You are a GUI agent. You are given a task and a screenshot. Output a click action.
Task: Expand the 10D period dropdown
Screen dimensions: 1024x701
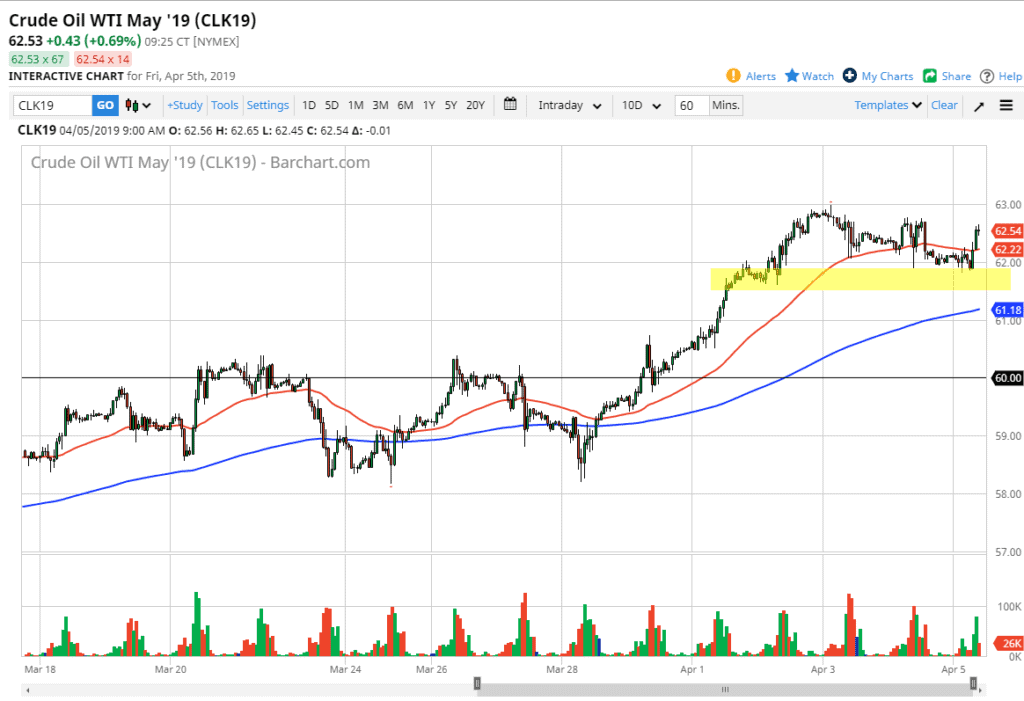coord(640,105)
